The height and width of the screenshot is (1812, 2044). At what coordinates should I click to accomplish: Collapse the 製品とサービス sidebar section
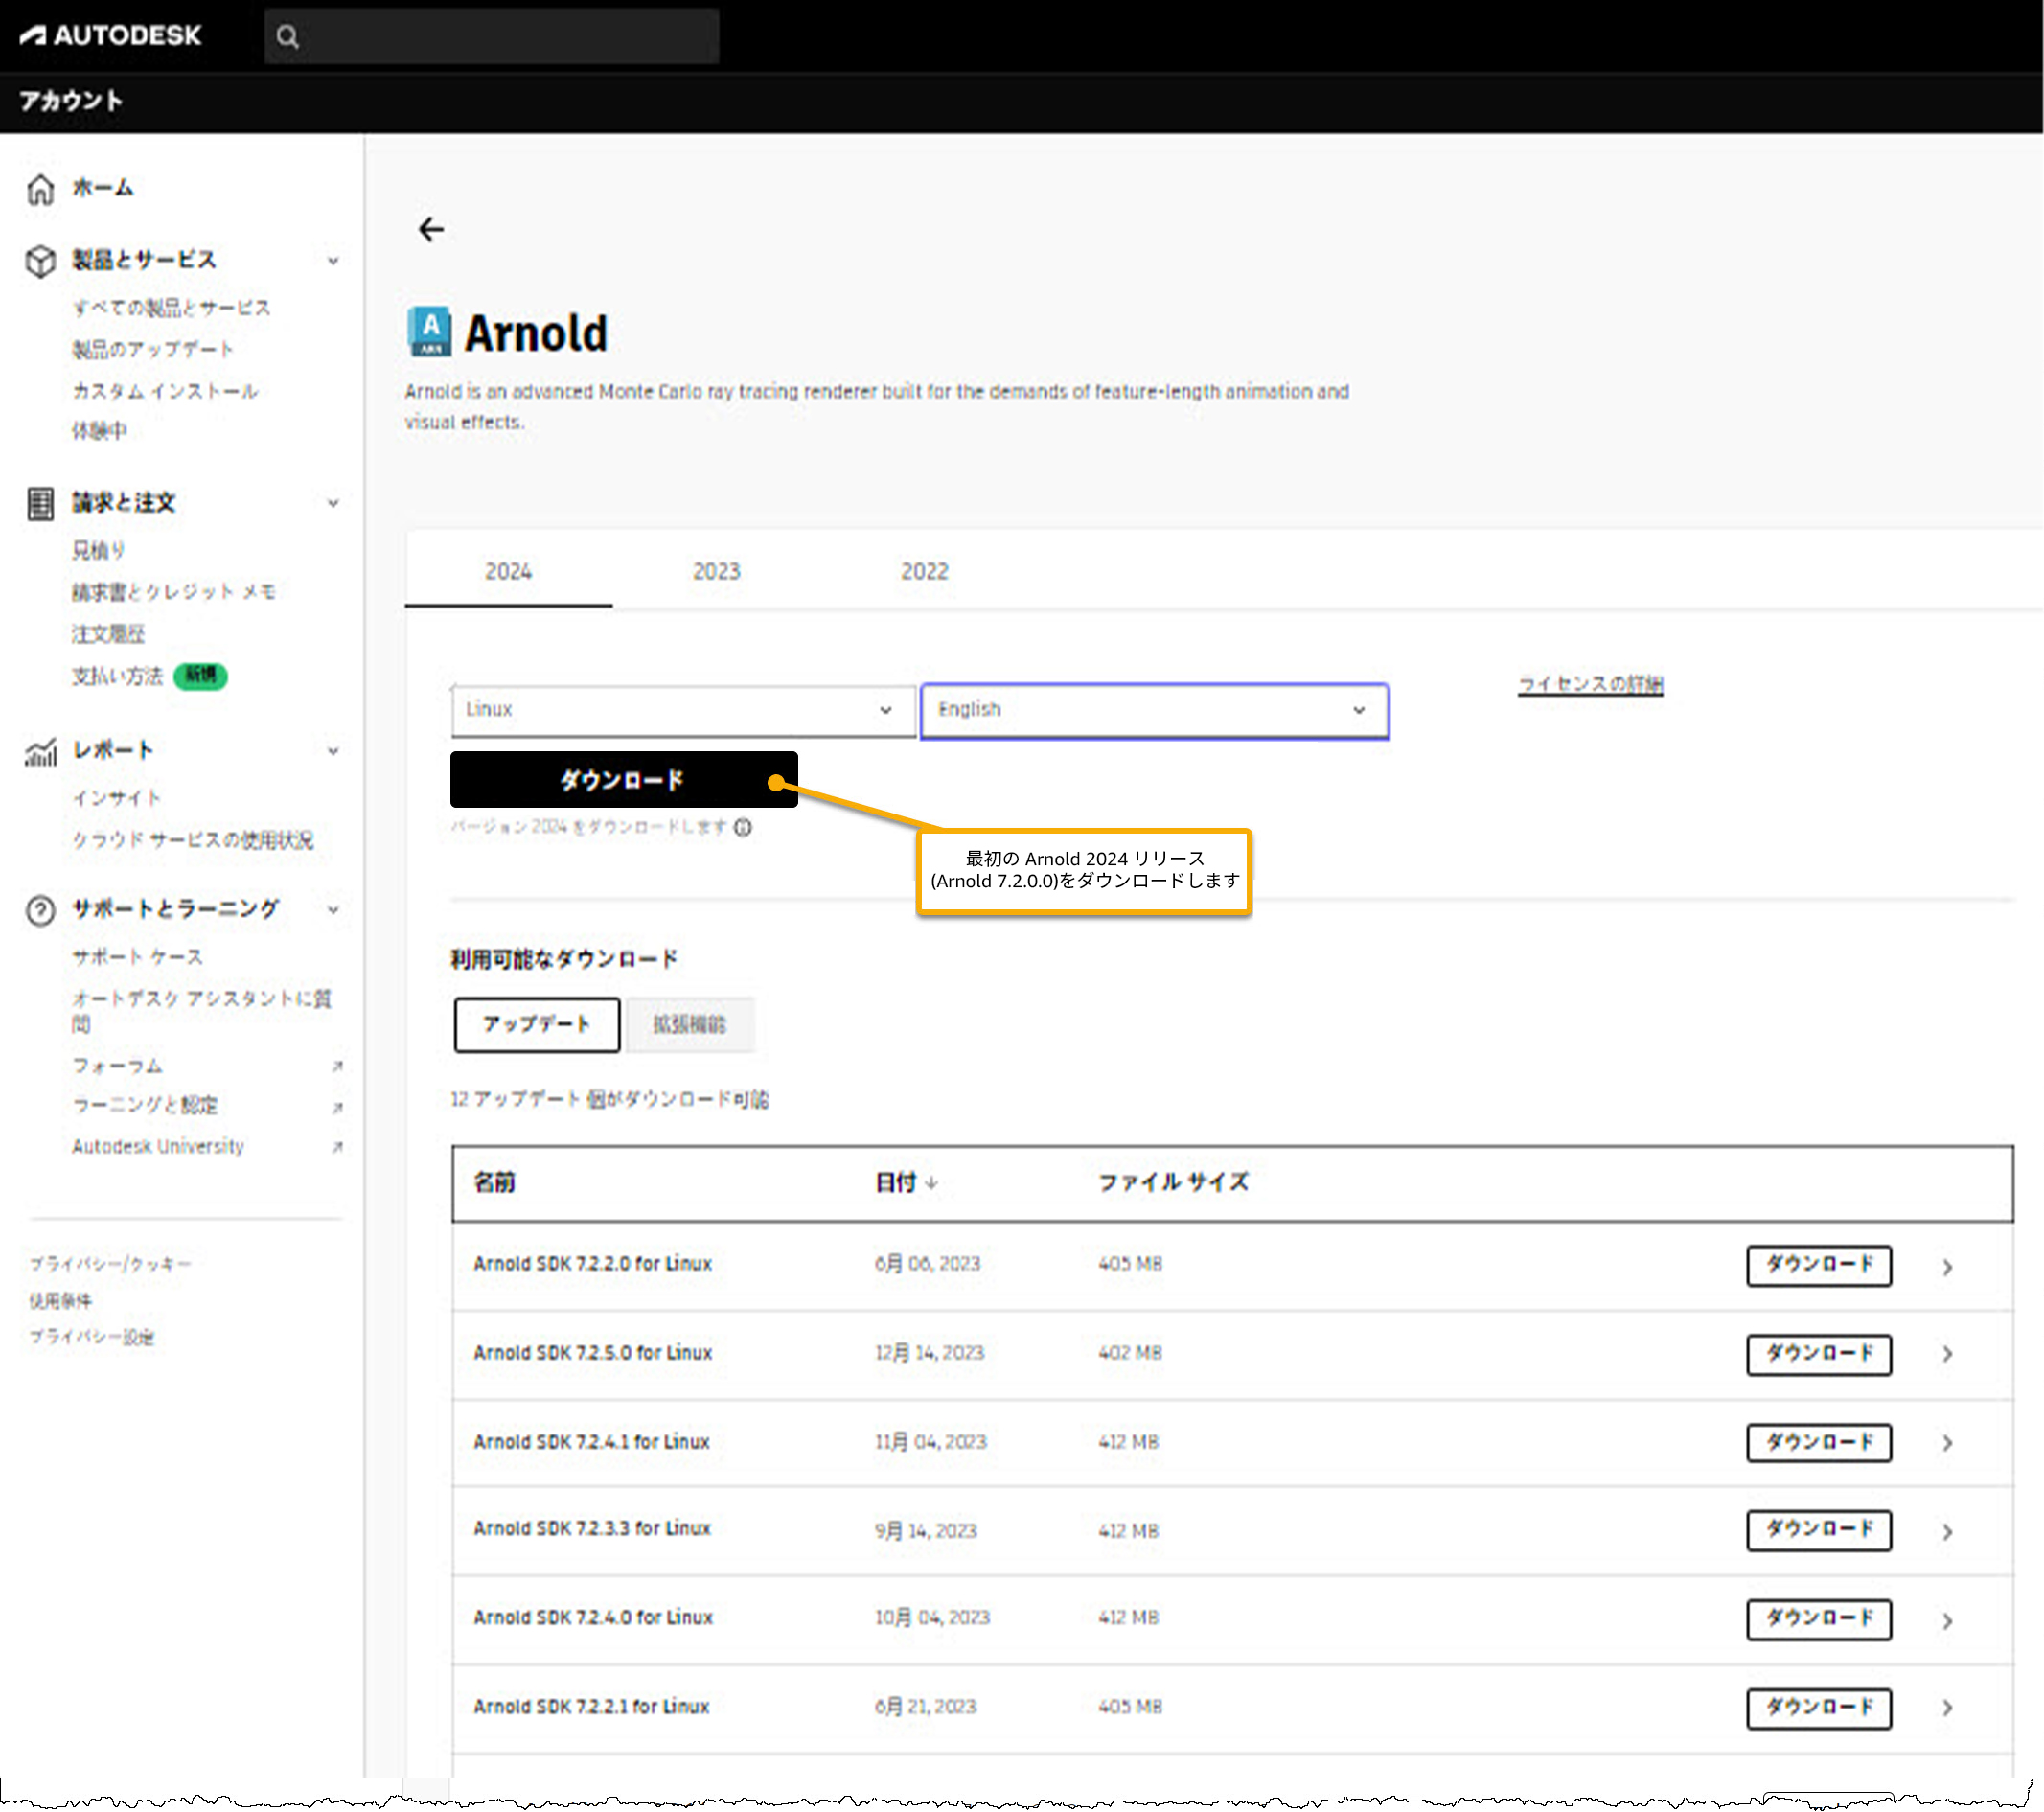tap(333, 261)
